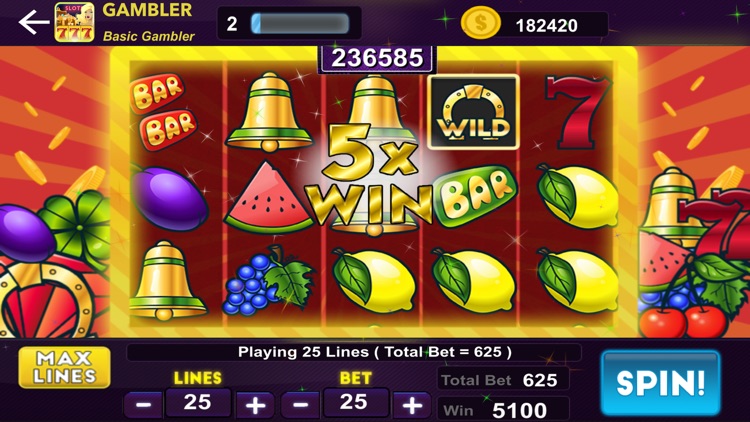Tap the purple plum symbol
The width and height of the screenshot is (750, 422).
pyautogui.click(x=169, y=199)
